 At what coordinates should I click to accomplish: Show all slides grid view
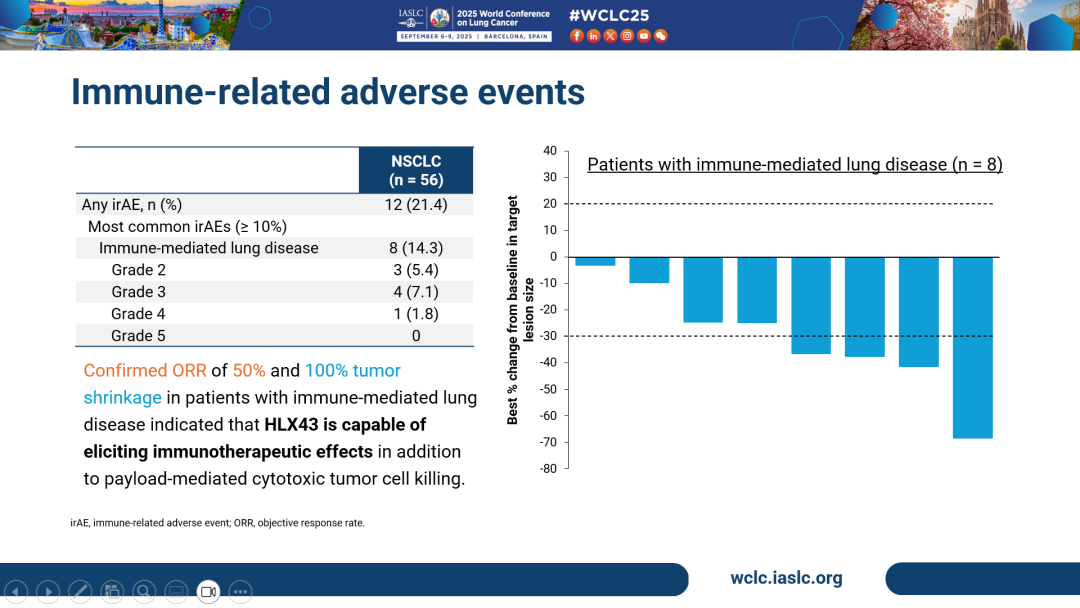click(x=112, y=591)
